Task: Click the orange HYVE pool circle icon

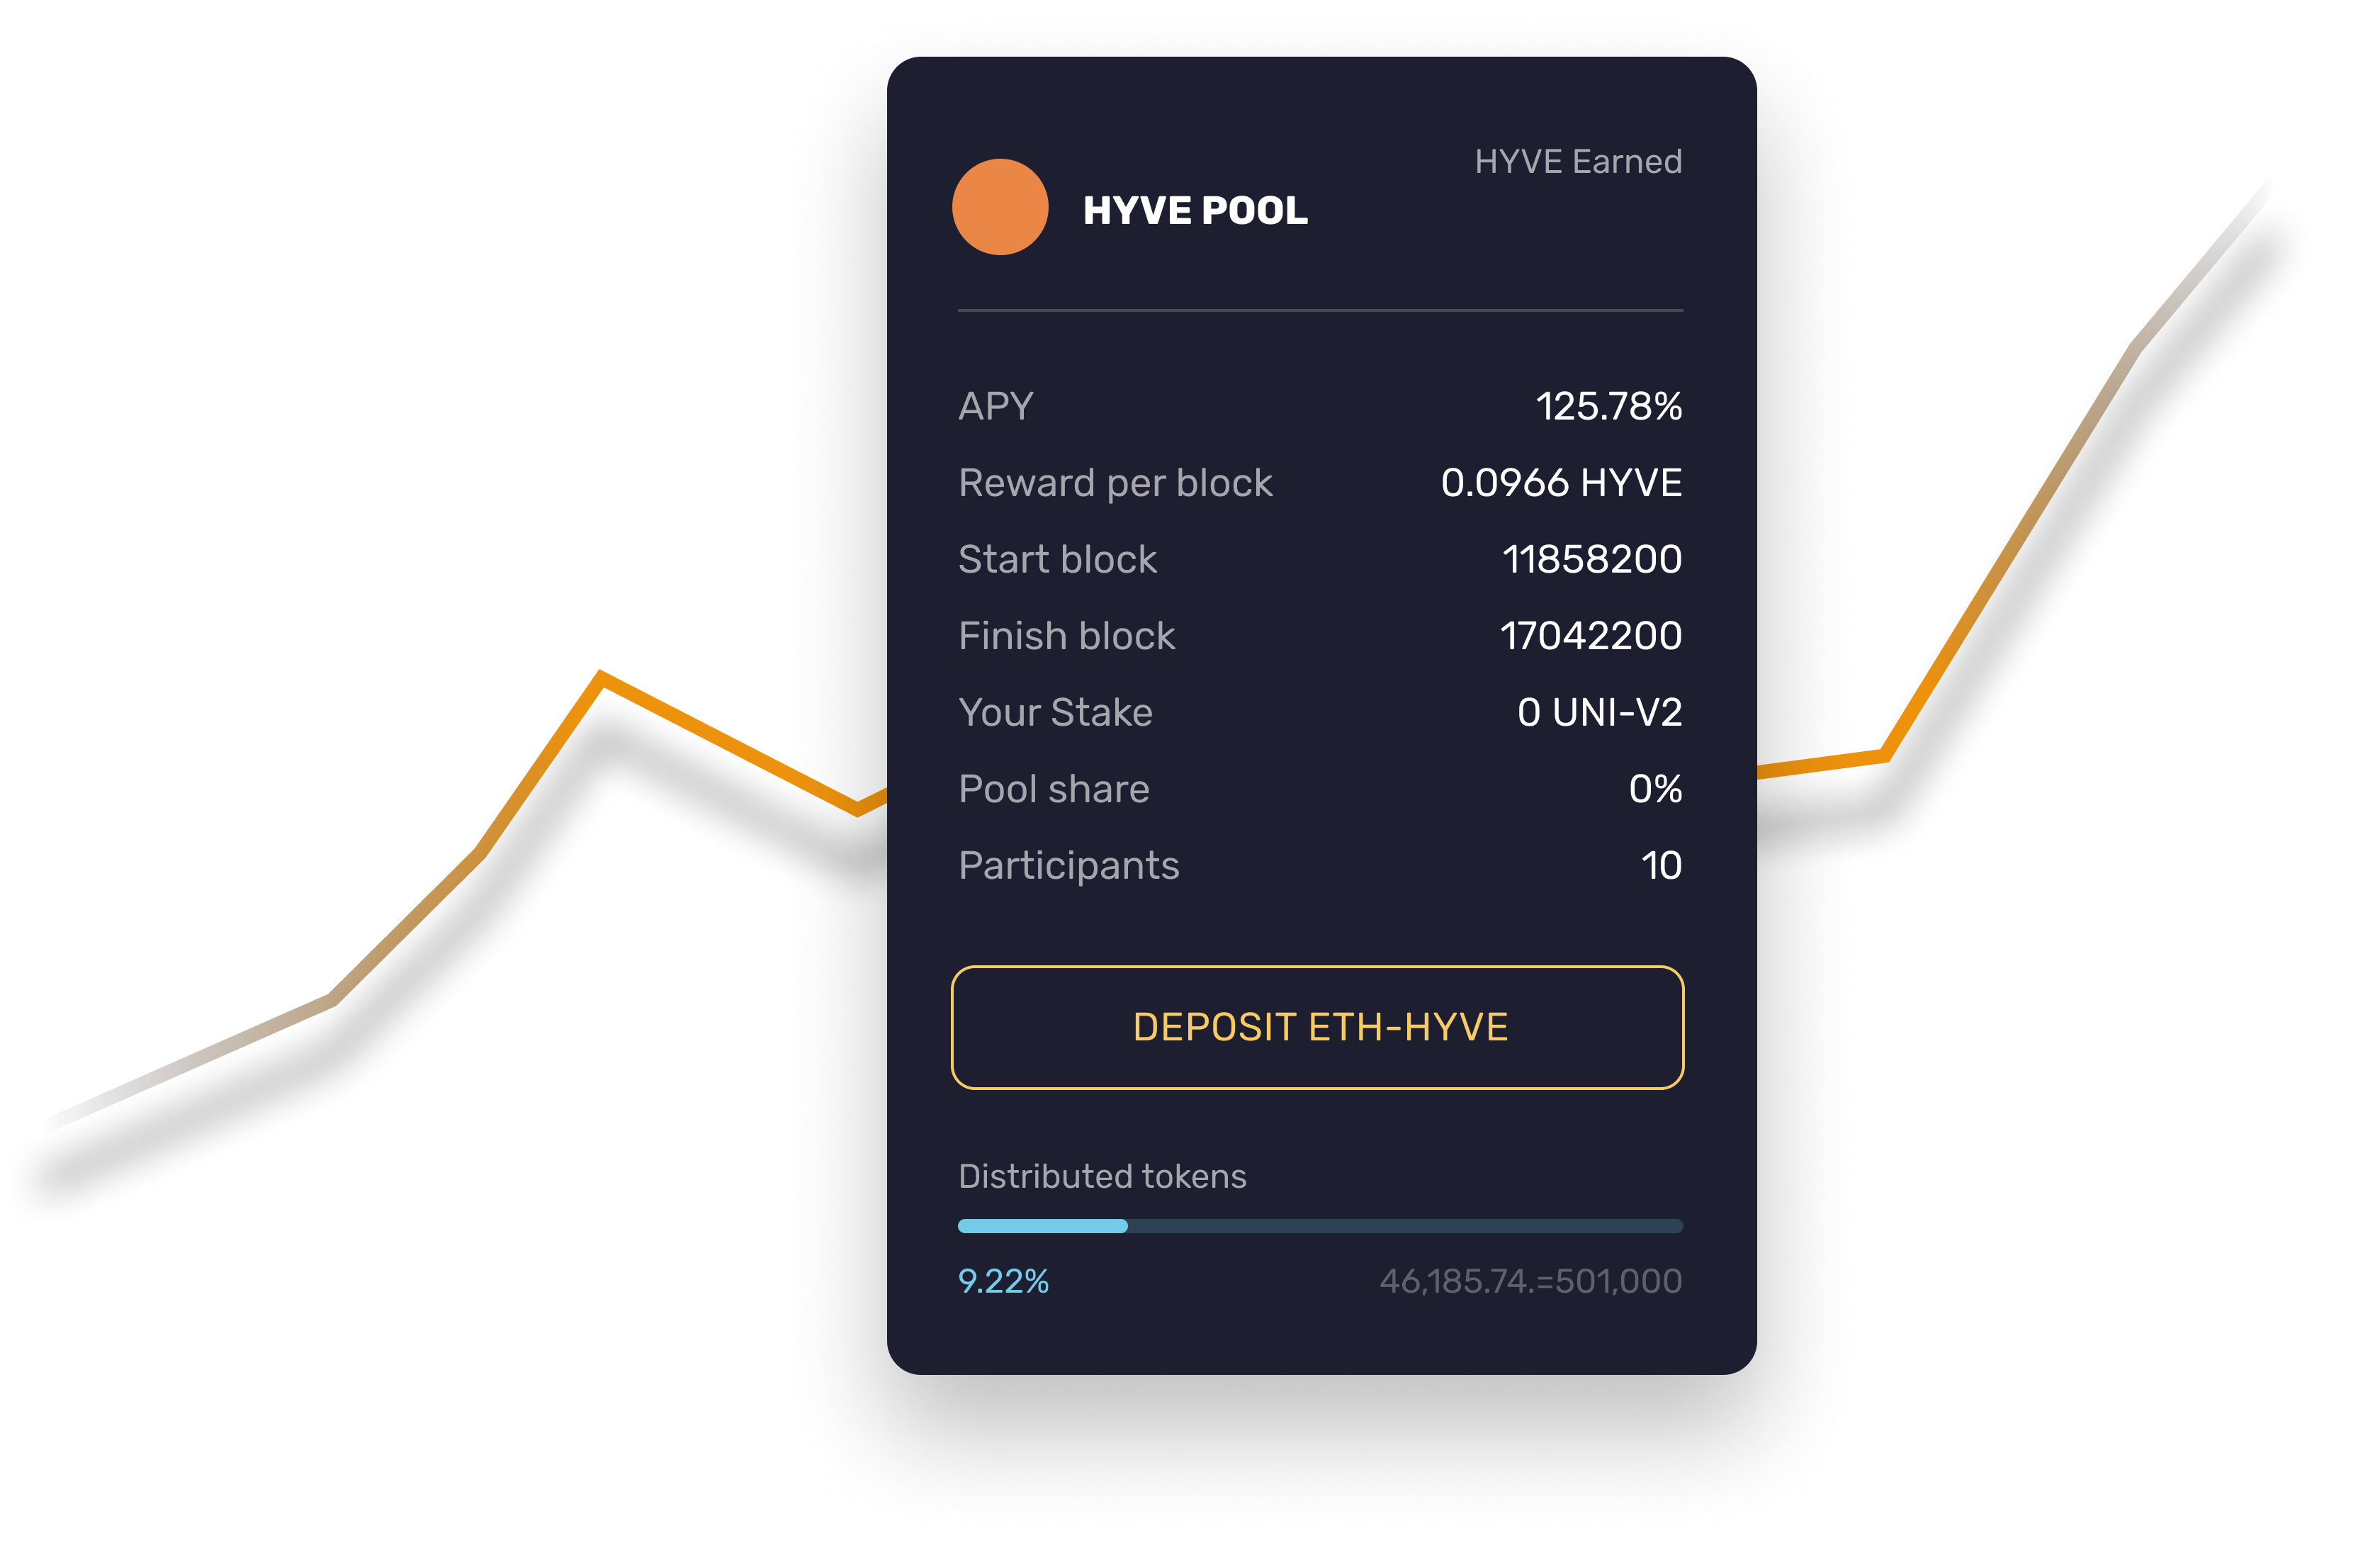Action: point(1000,207)
